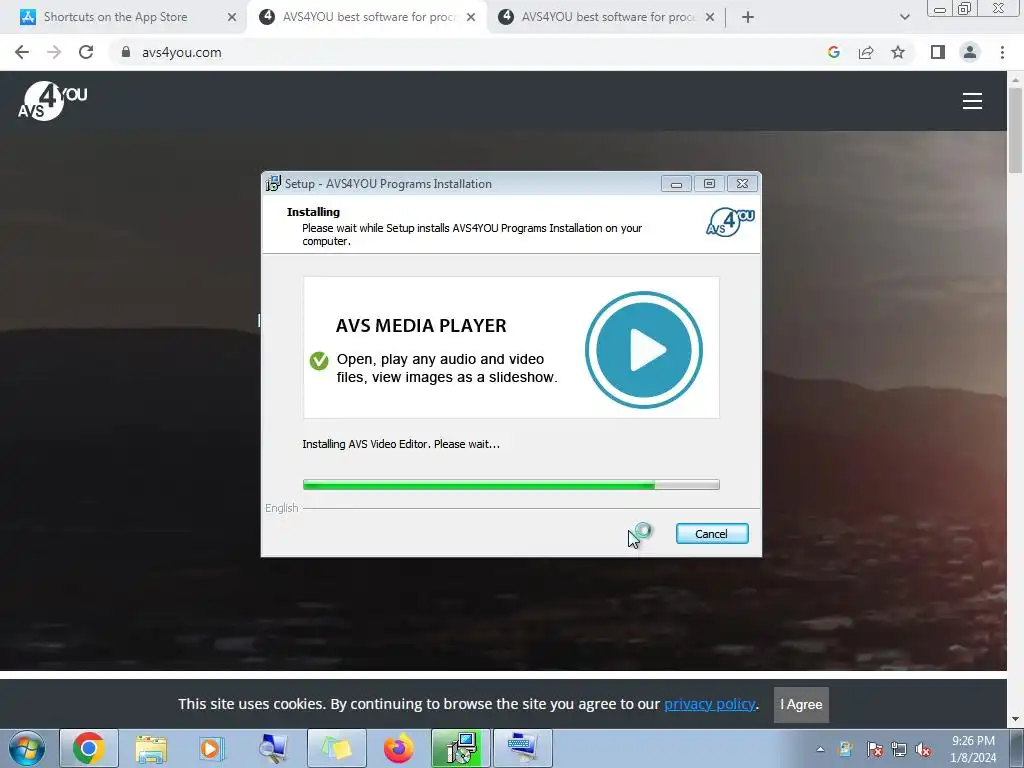Open the hamburger menu on AVS4YOU site

tap(972, 101)
